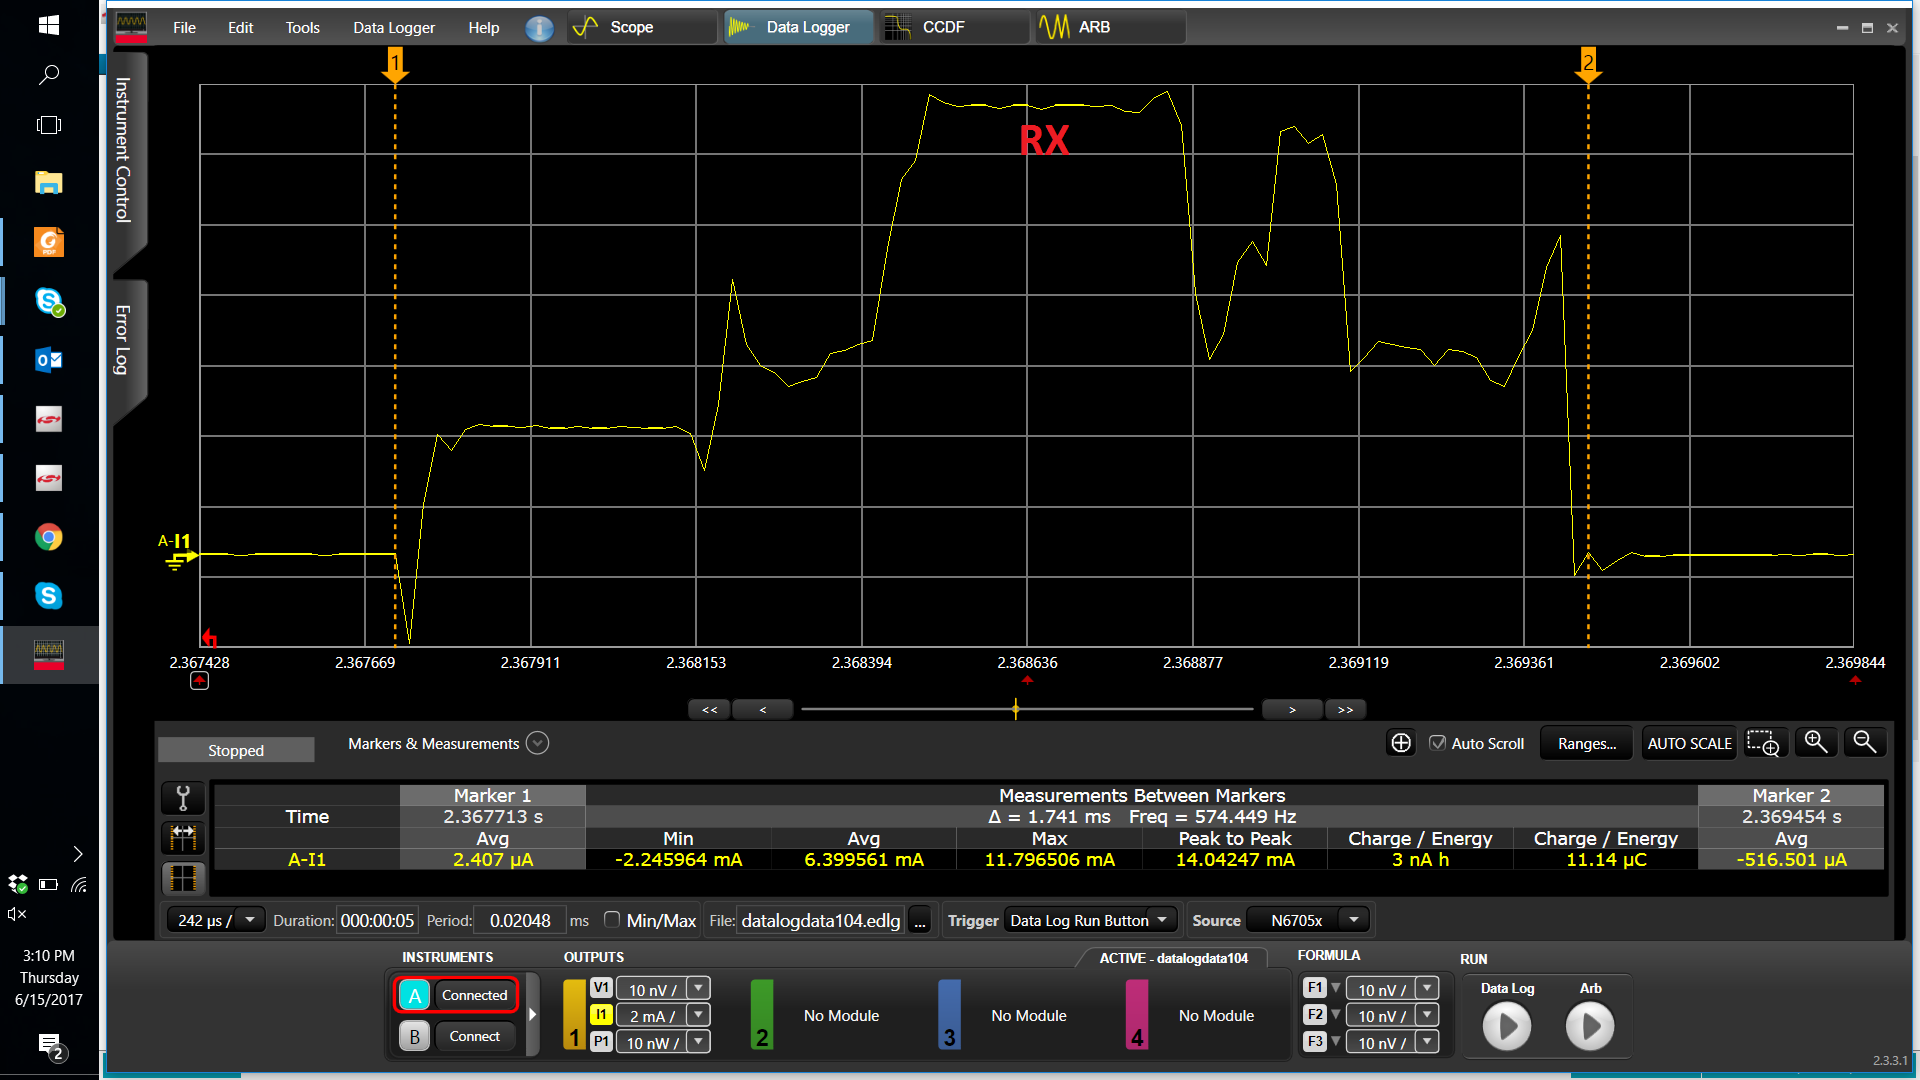Click the crosshair add-marker icon

point(1401,743)
